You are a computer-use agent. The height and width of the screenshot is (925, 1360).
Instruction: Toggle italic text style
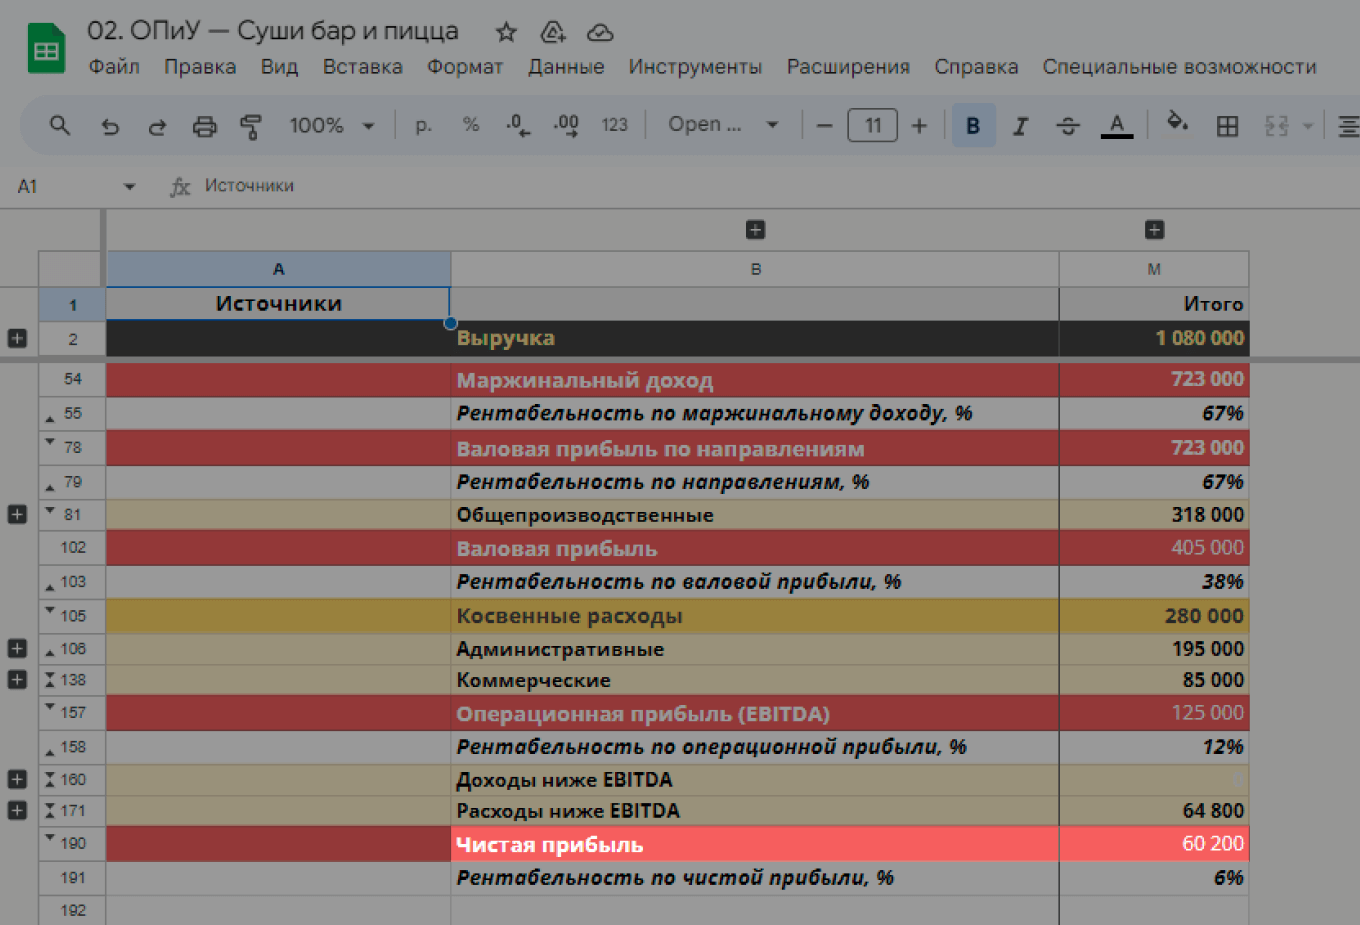point(1020,126)
